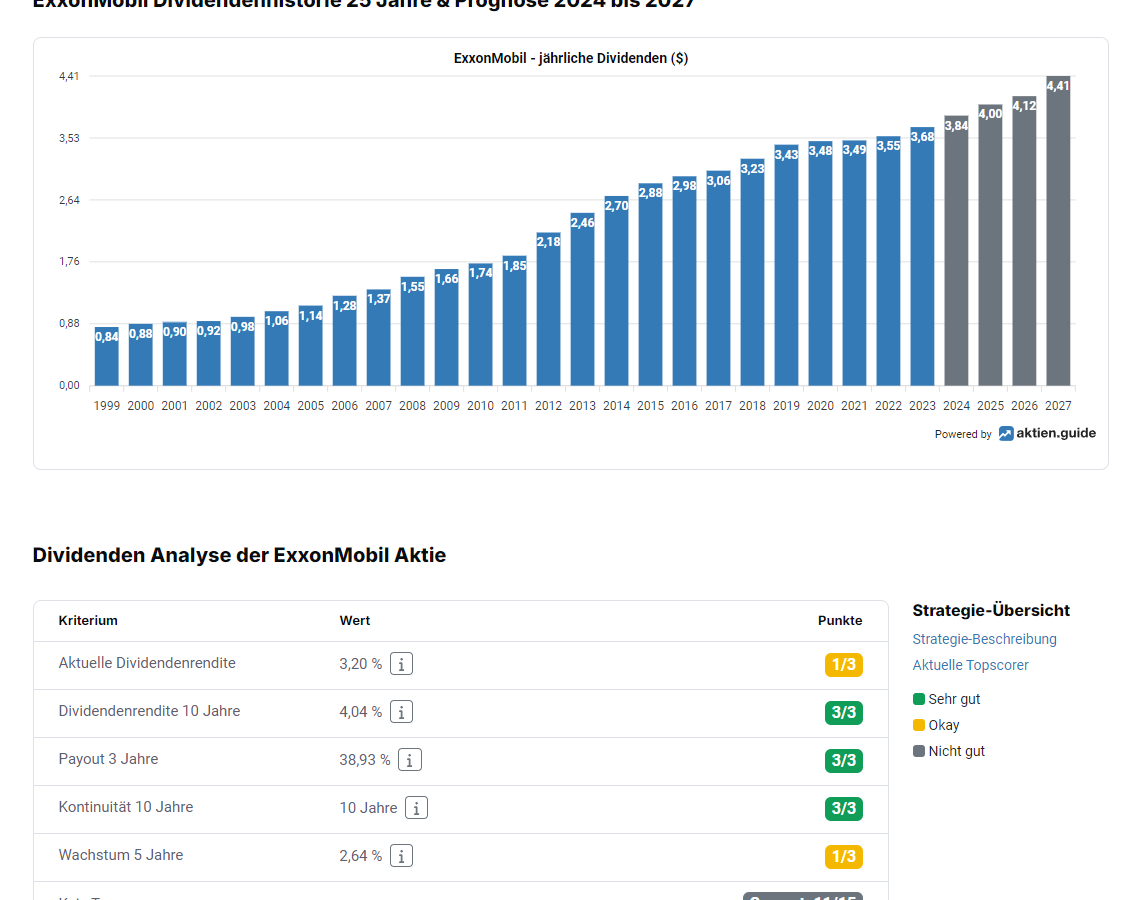The image size is (1137, 900).
Task: Select the grey 2026 forecast bar labeled 4,12
Action: 1025,241
